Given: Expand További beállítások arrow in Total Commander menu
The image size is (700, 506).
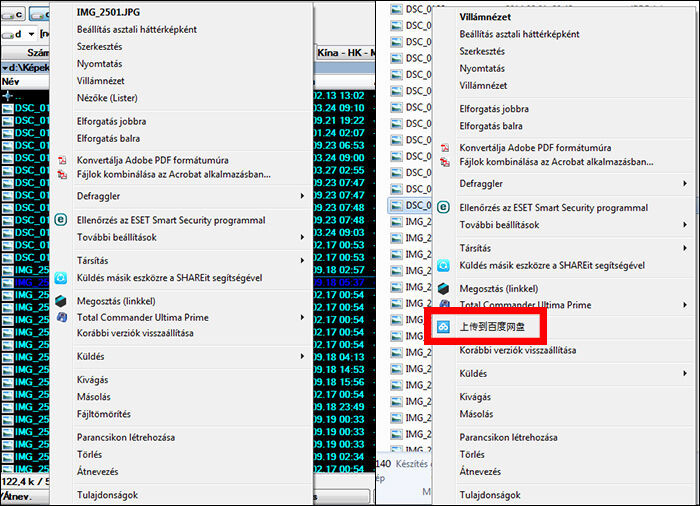Looking at the screenshot, I should 302,237.
